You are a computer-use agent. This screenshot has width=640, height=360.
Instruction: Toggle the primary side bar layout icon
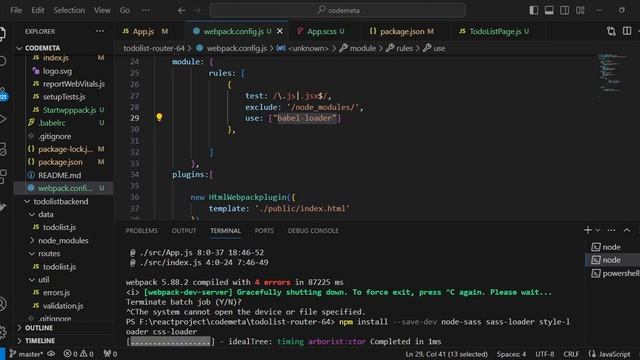[x=533, y=10]
